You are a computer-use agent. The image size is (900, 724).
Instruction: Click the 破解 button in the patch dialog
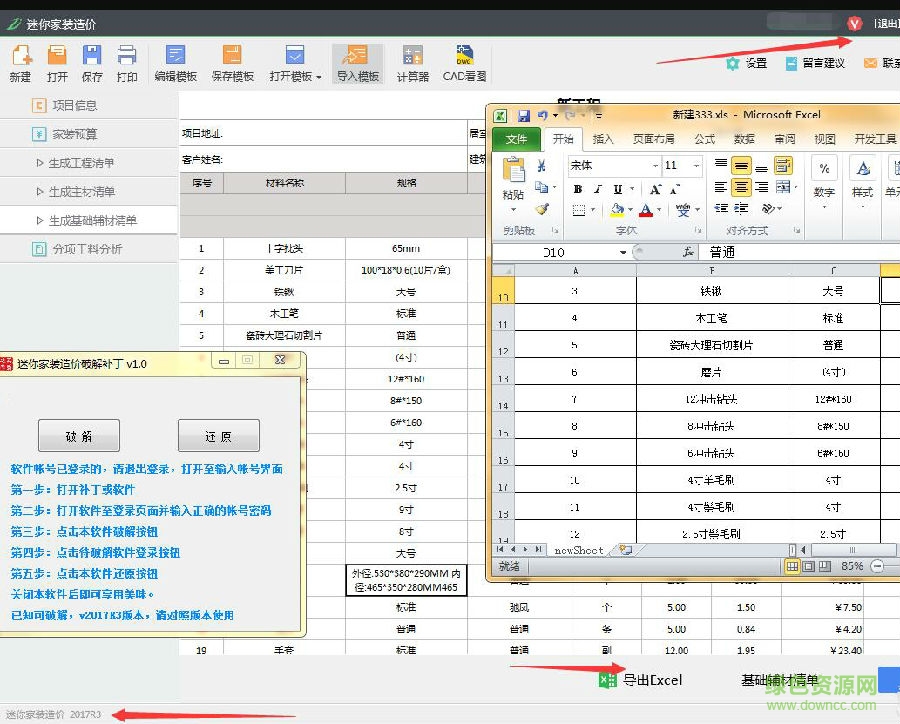click(79, 435)
